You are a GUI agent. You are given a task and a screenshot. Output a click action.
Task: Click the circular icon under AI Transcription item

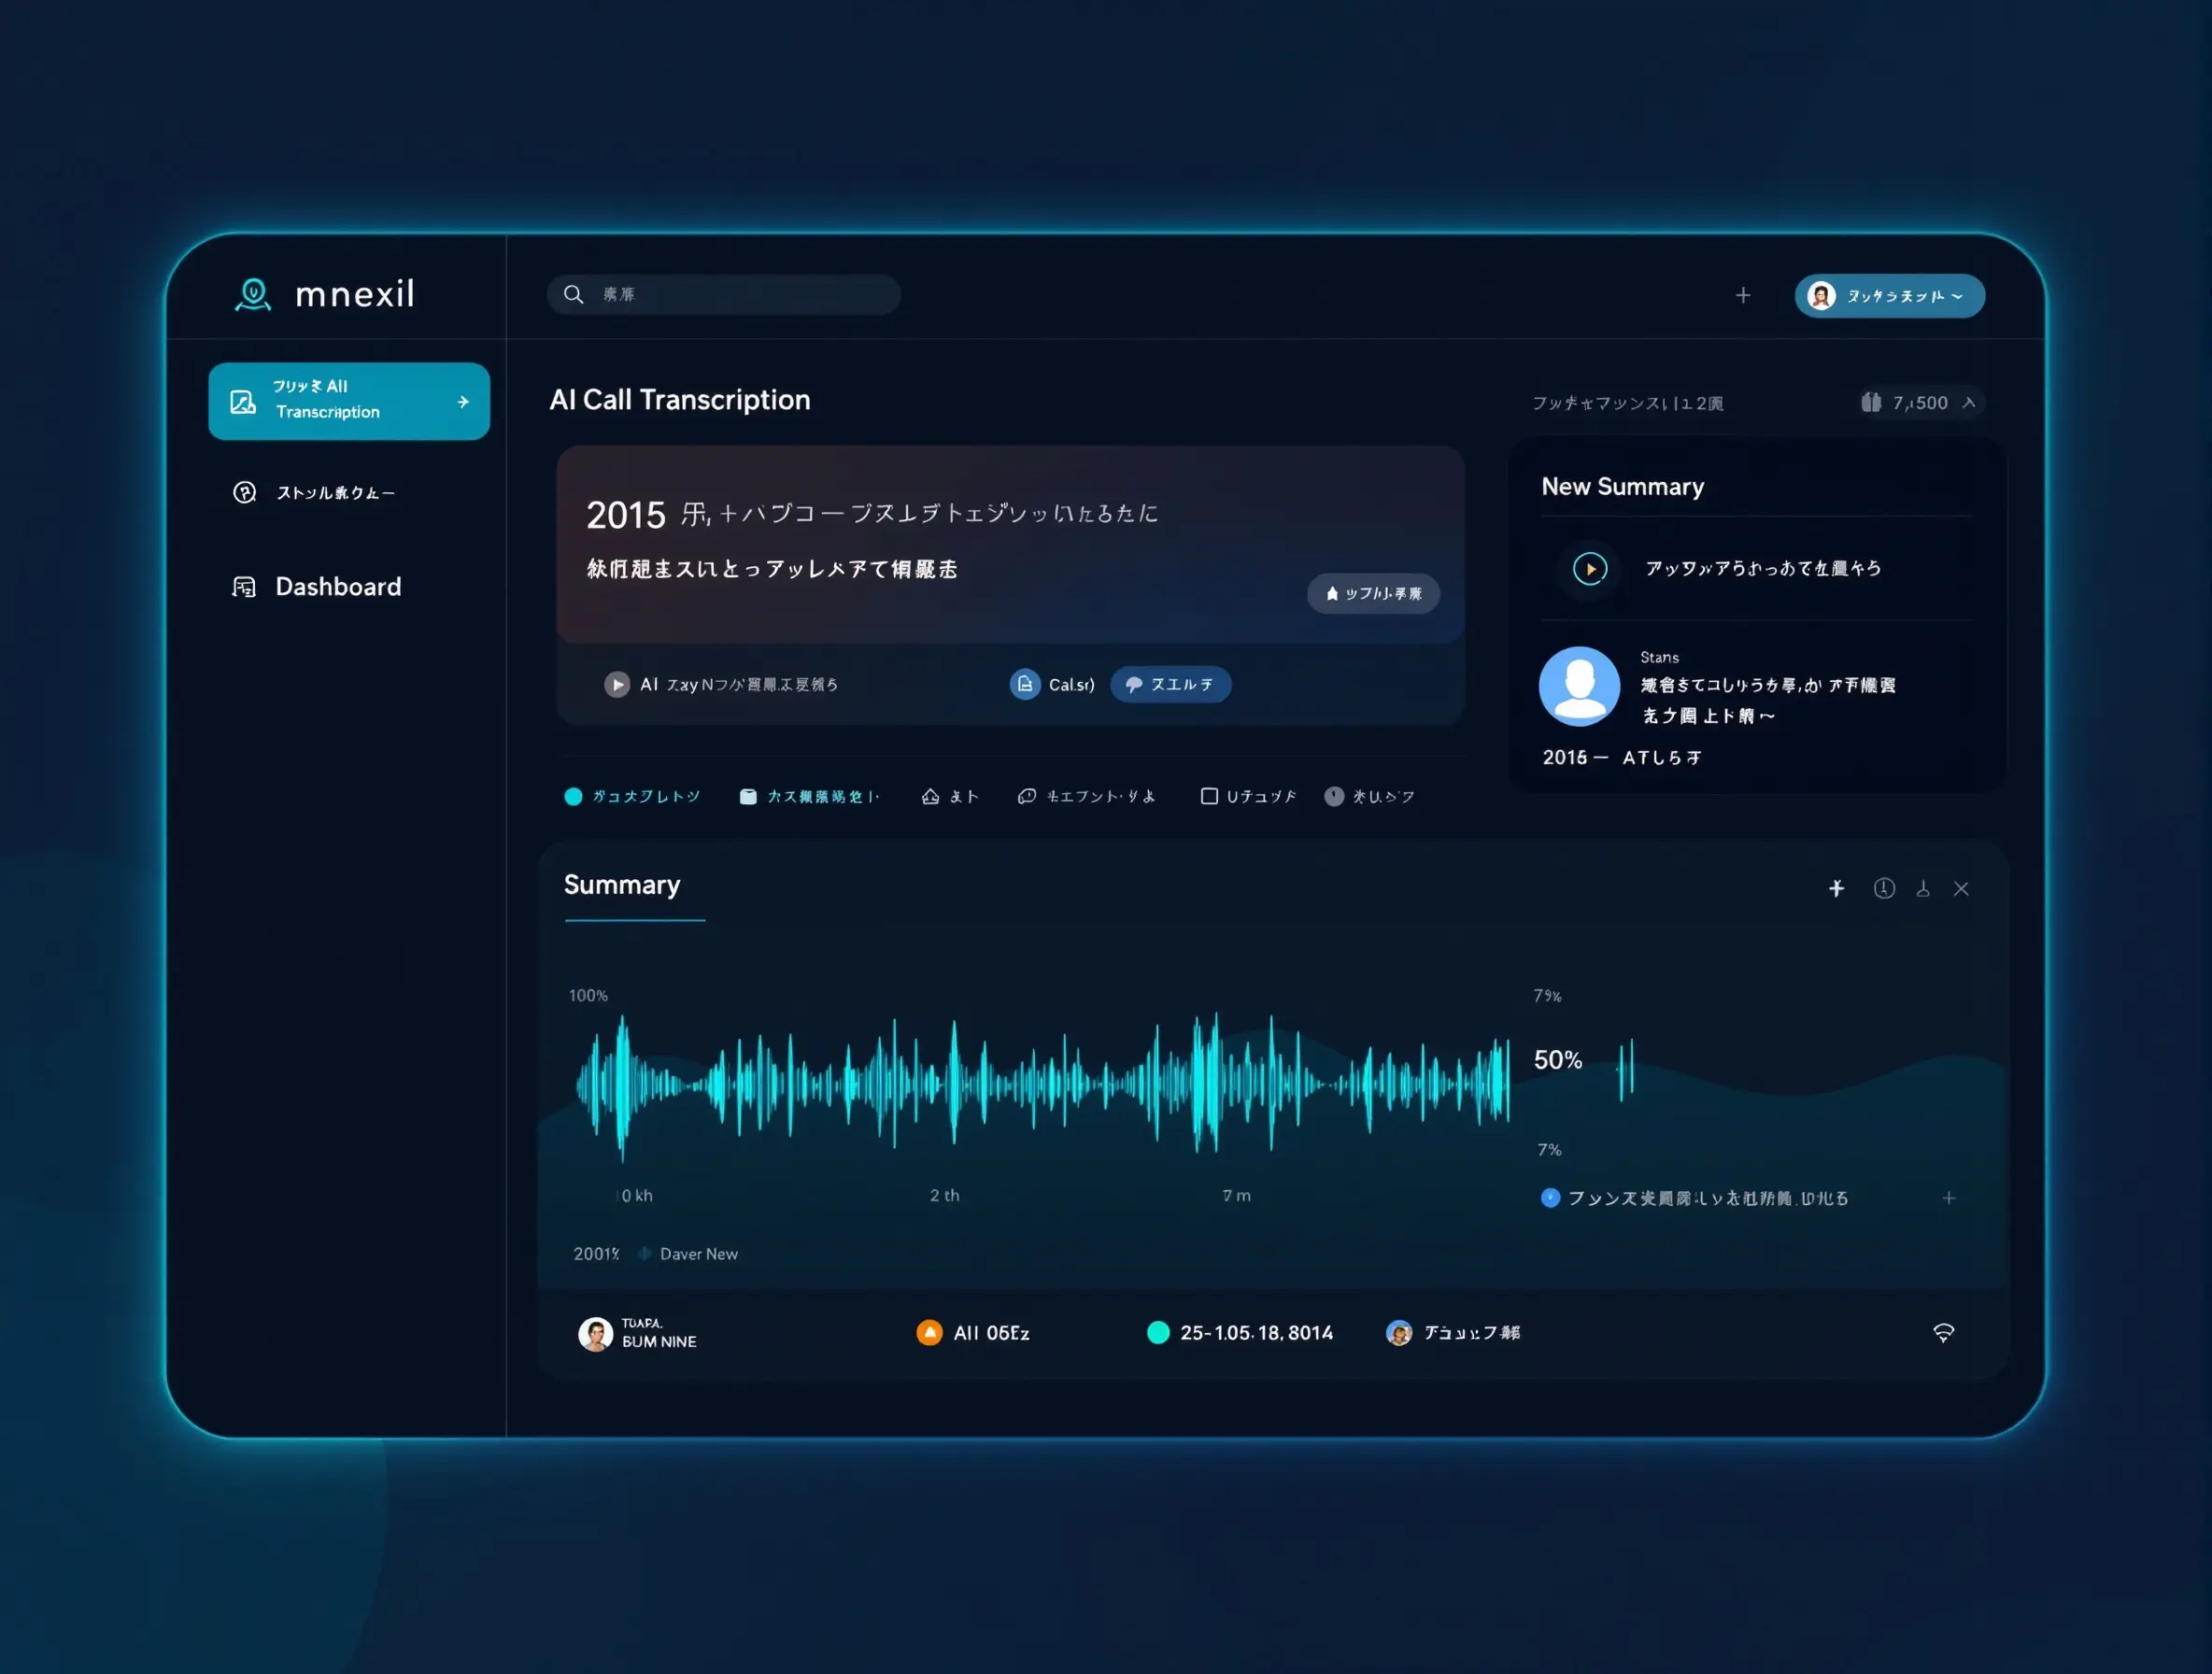point(245,493)
